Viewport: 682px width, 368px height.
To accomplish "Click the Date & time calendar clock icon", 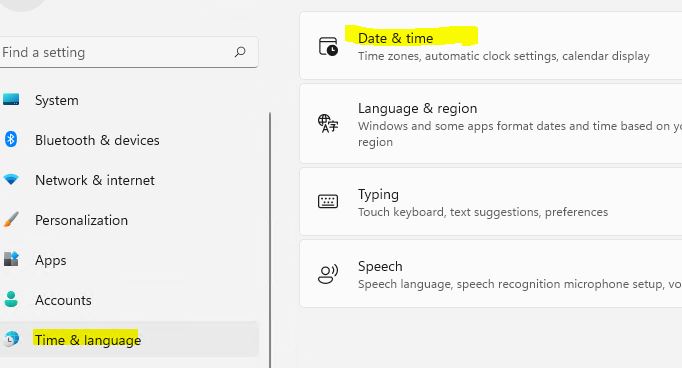I will coord(328,46).
